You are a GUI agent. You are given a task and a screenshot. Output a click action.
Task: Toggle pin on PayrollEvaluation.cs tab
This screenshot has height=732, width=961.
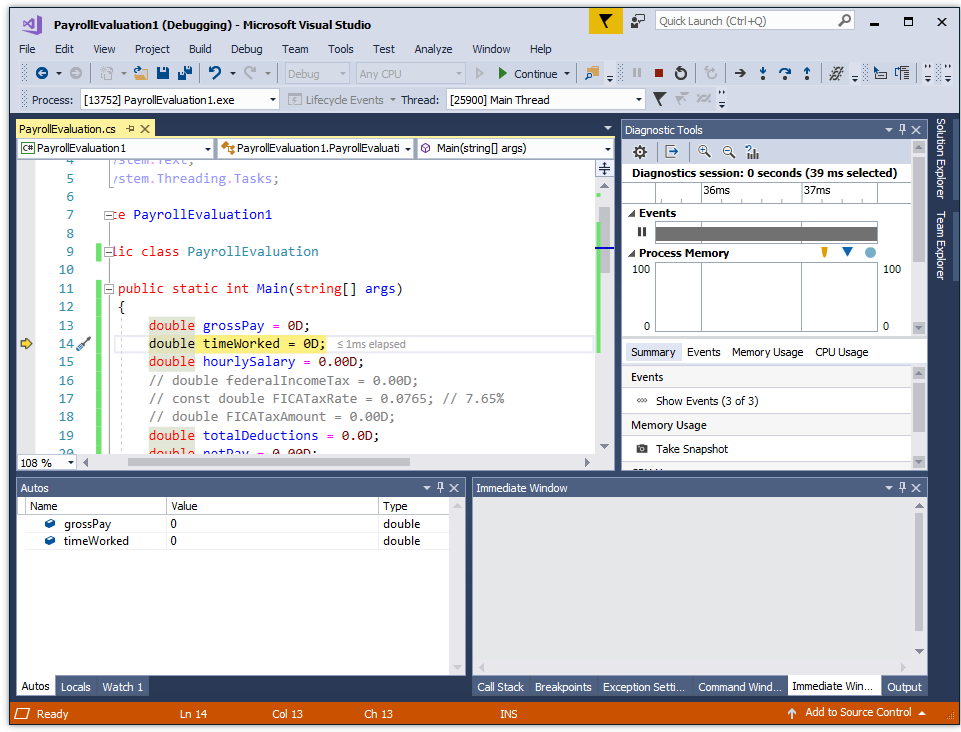coord(130,129)
